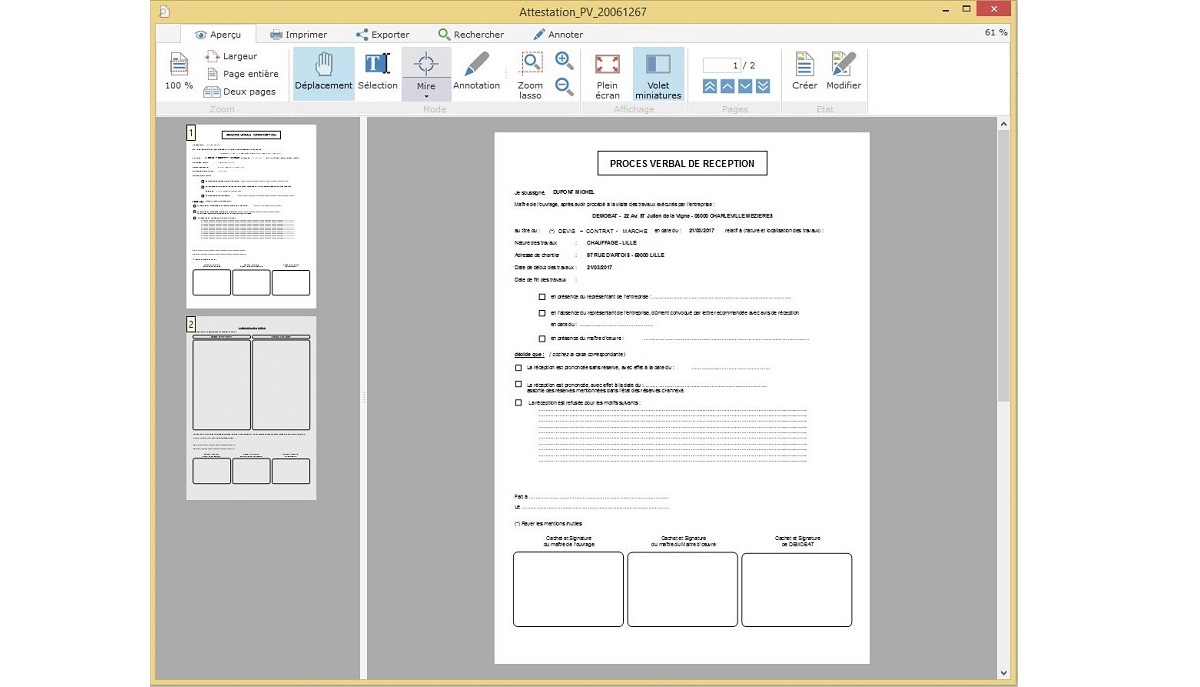Activate the Zoom lasso tool
This screenshot has height=687, width=1200.
[x=531, y=75]
